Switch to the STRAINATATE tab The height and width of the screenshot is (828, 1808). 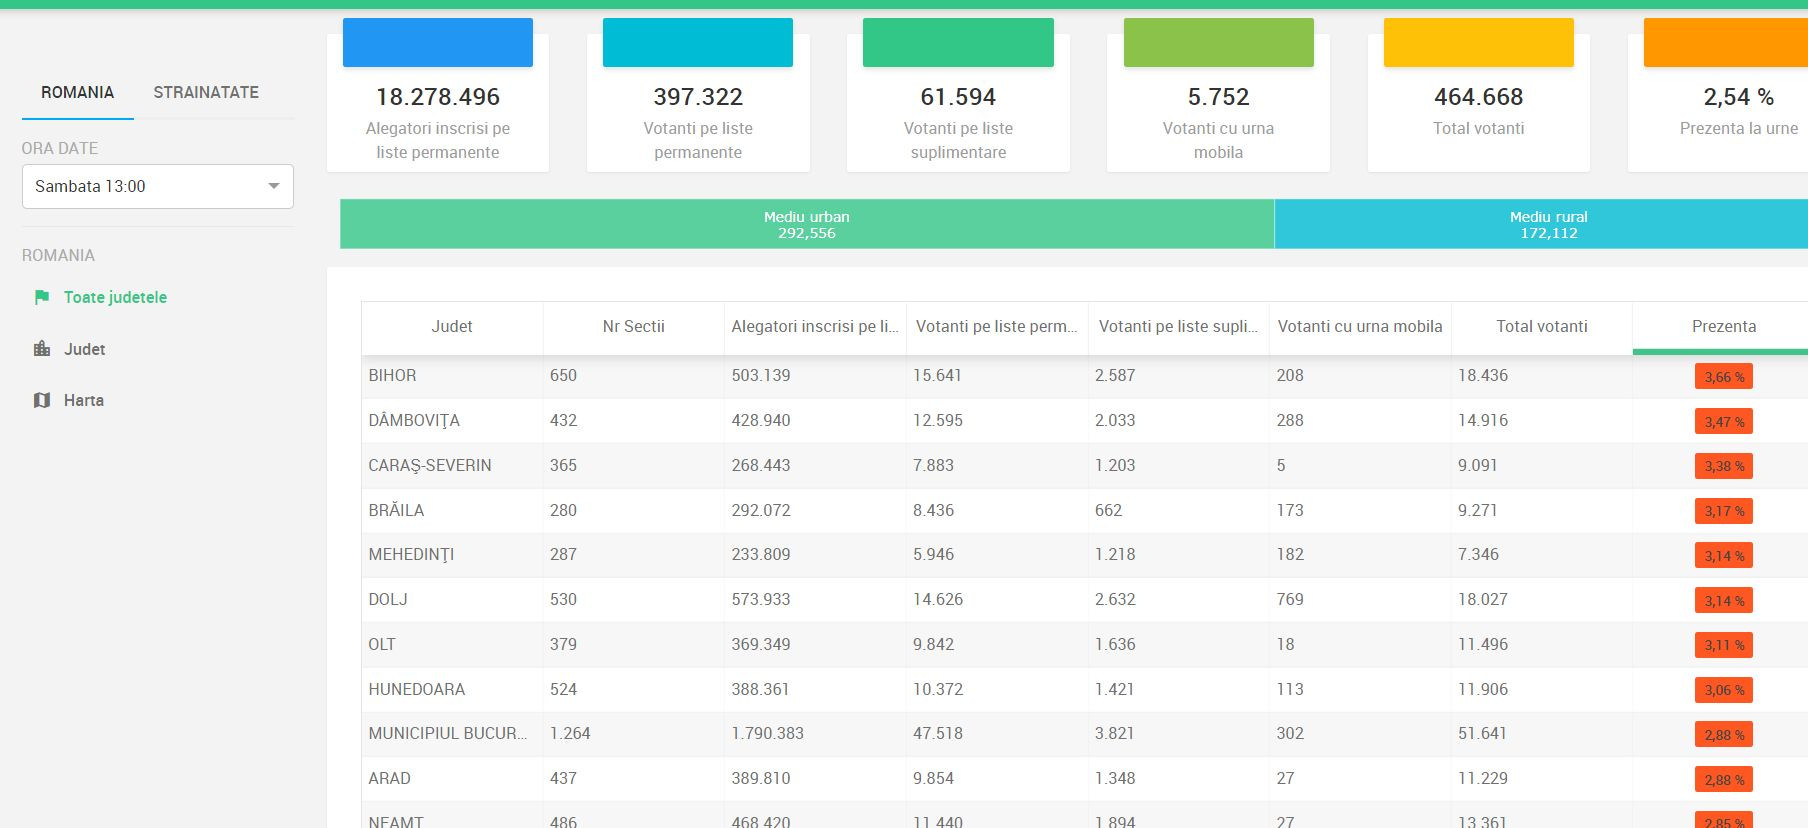pyautogui.click(x=206, y=92)
